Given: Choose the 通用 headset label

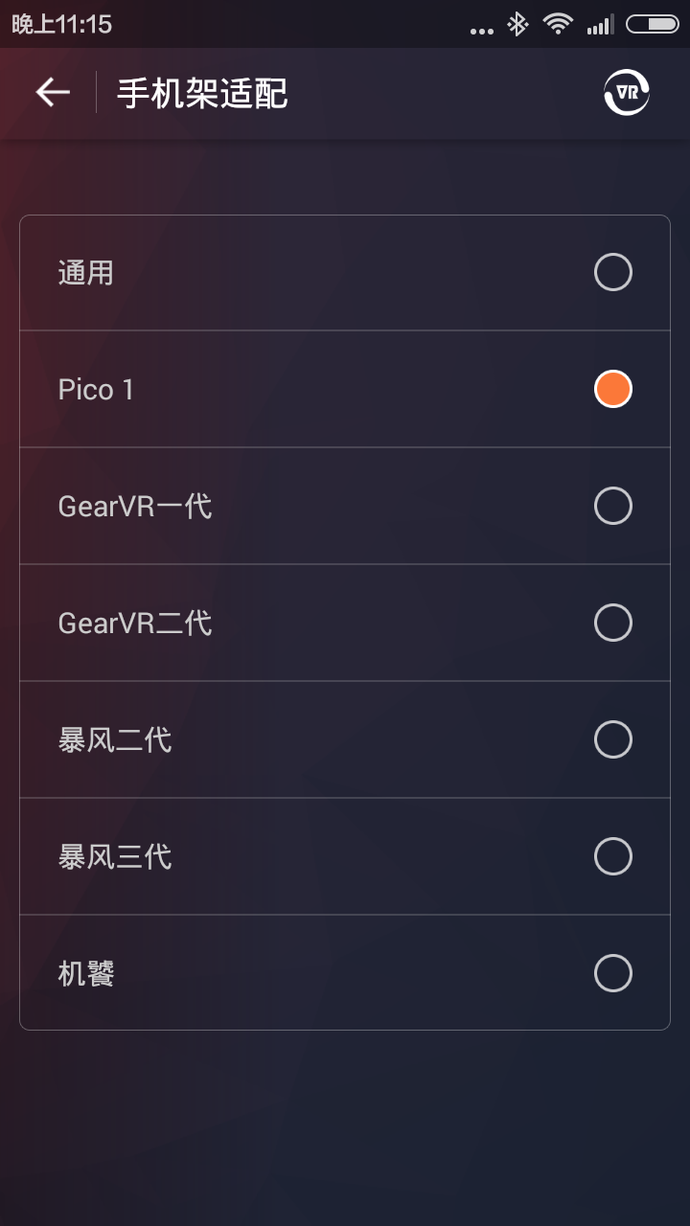Looking at the screenshot, I should pyautogui.click(x=86, y=272).
